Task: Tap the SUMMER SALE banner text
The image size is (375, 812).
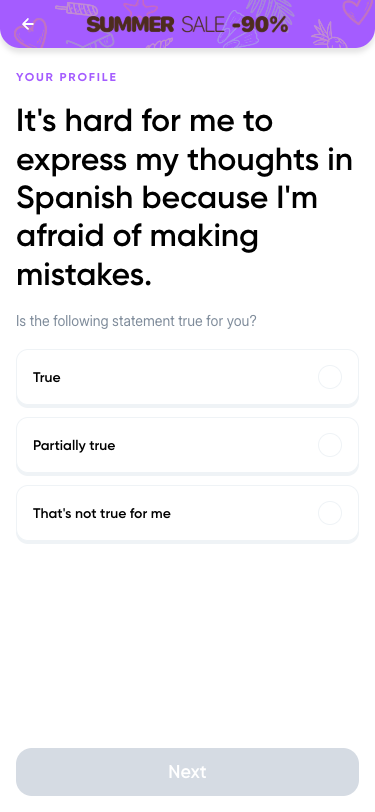Action: tap(156, 24)
